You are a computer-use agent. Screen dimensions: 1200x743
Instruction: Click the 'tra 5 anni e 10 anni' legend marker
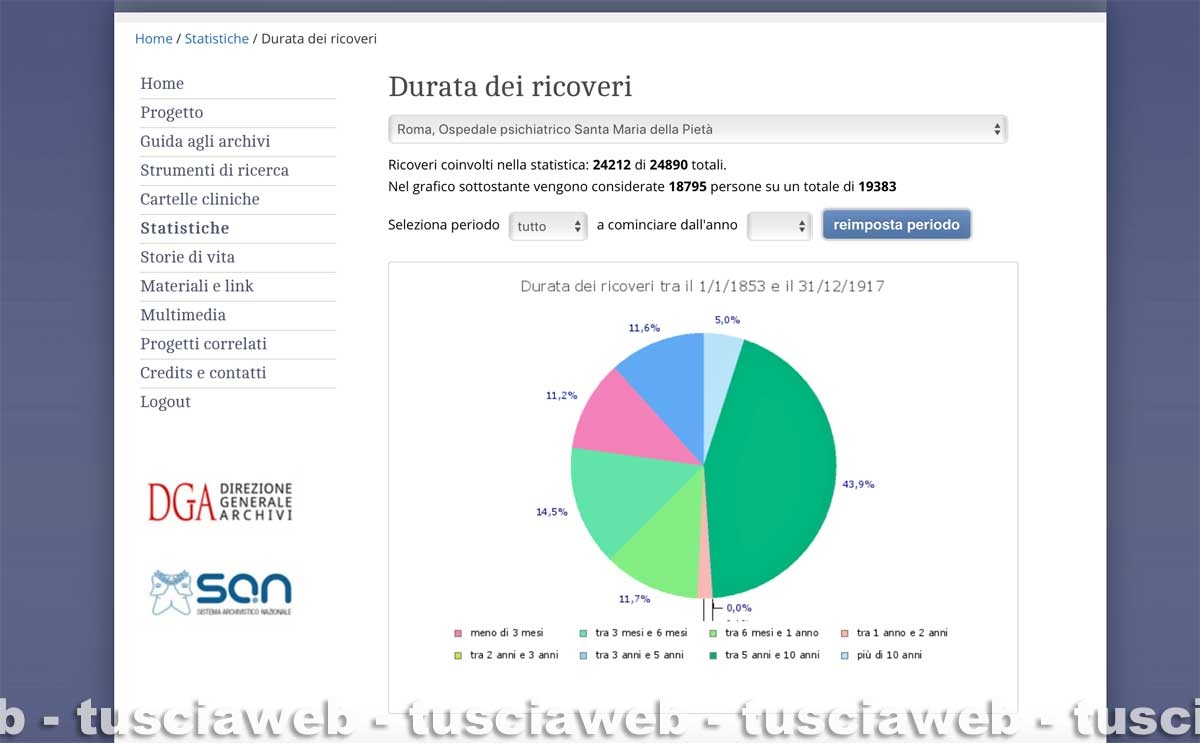[712, 655]
